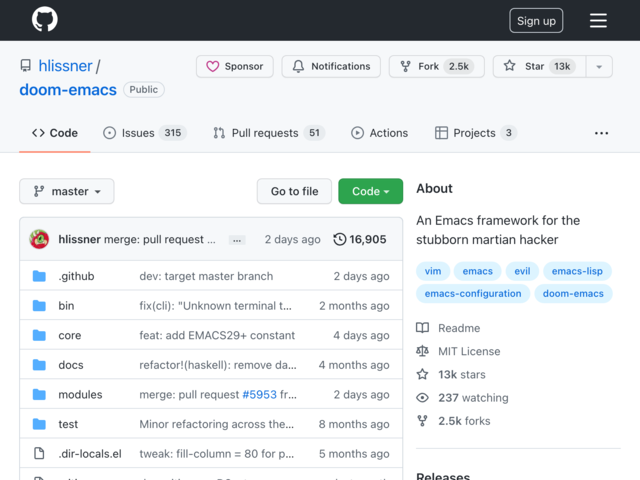This screenshot has width=640, height=480.
Task: Click the 13k Star counter badge
Action: tap(562, 66)
